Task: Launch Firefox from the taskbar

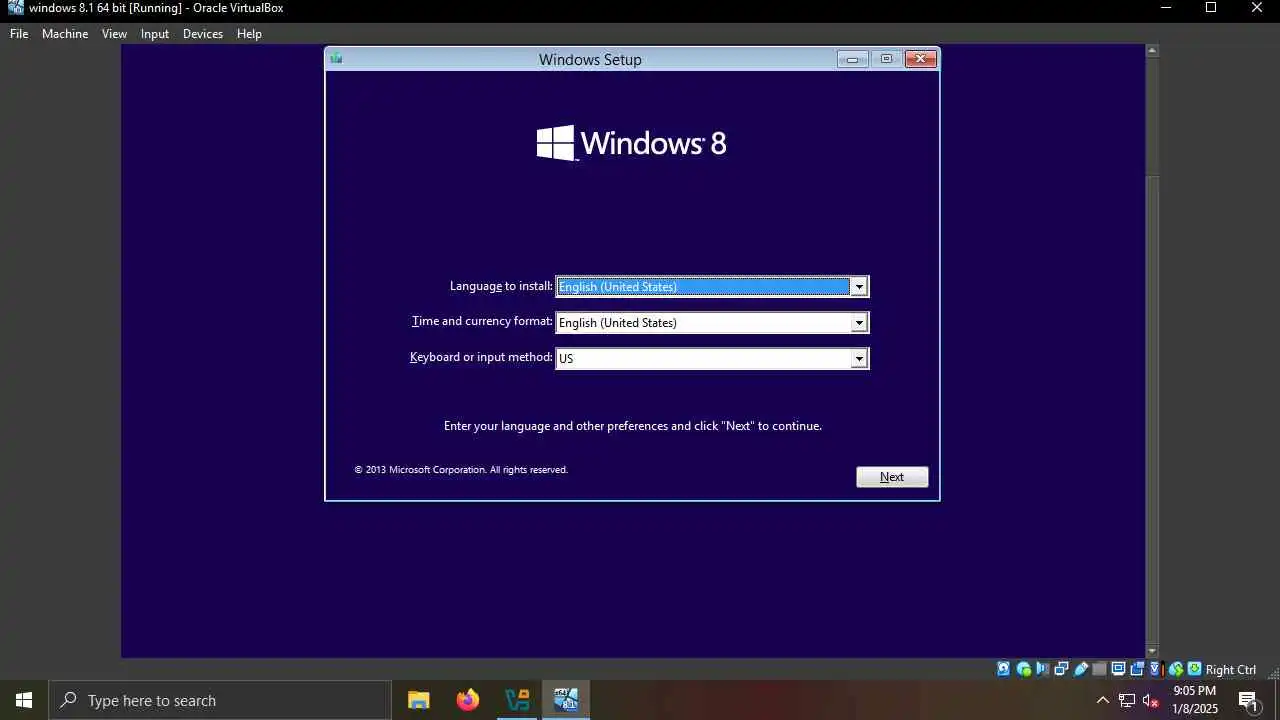Action: pyautogui.click(x=468, y=700)
